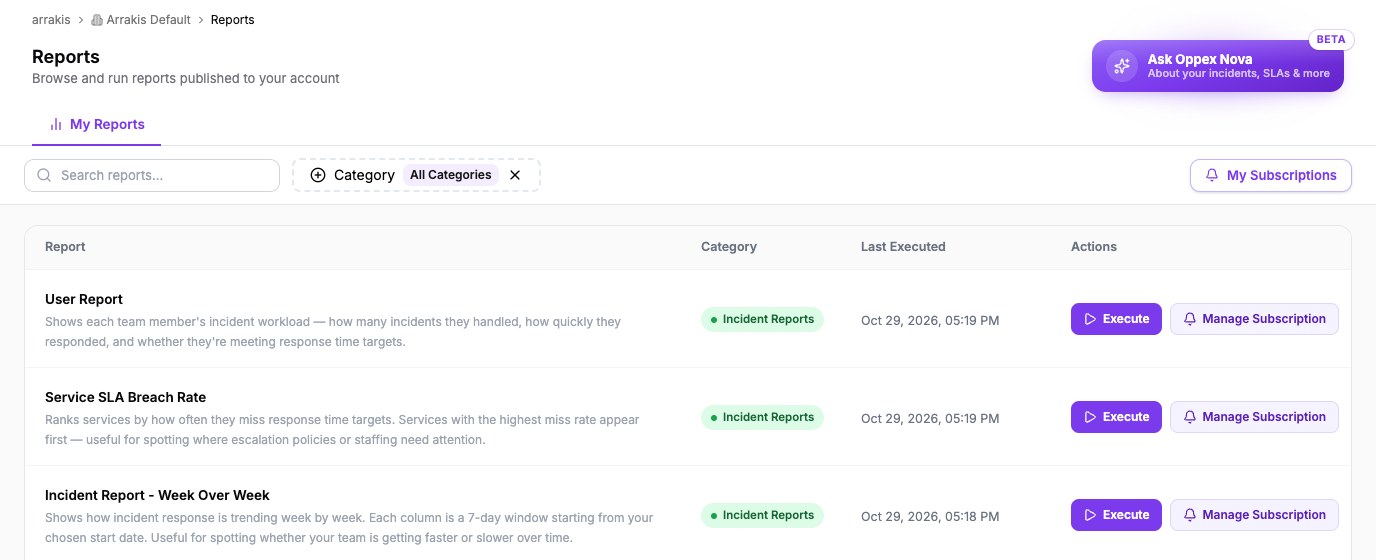1376x560 pixels.
Task: Manage subscription for Incident Report - Week Over Week
Action: point(1254,515)
